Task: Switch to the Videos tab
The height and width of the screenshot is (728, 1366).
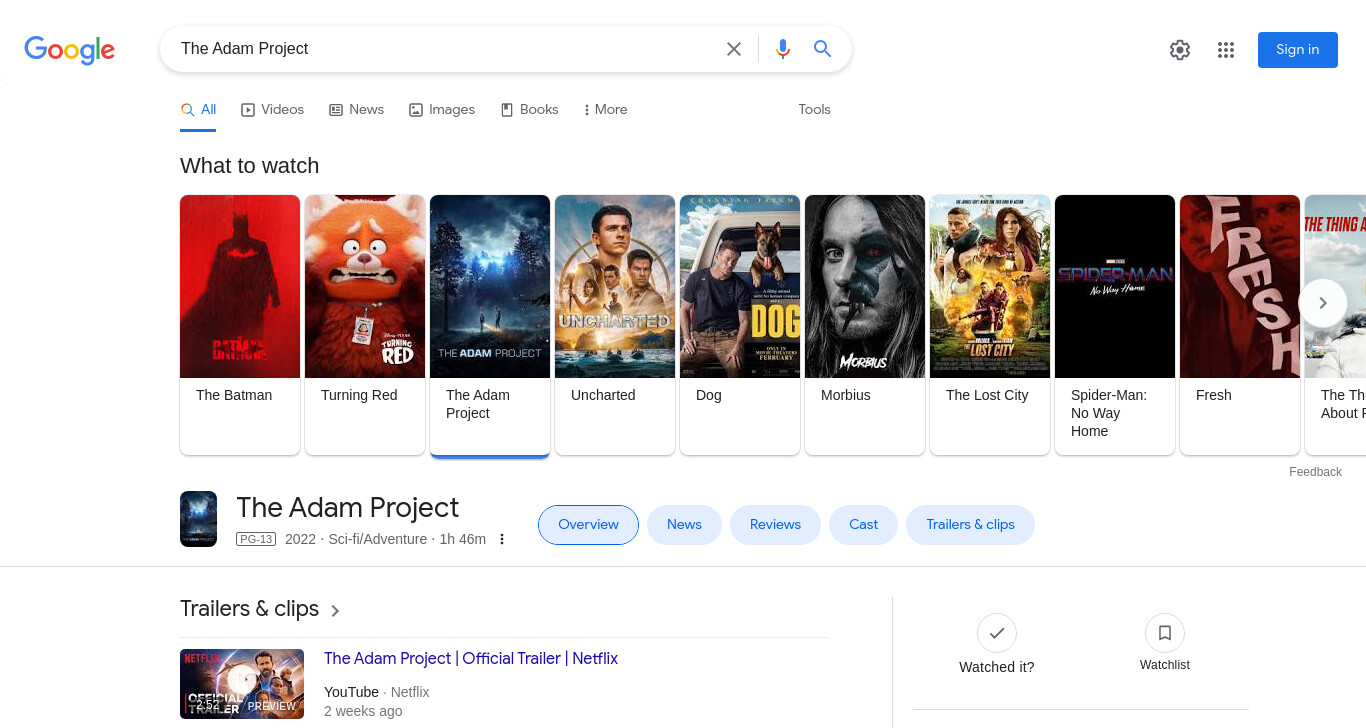Action: pyautogui.click(x=272, y=110)
